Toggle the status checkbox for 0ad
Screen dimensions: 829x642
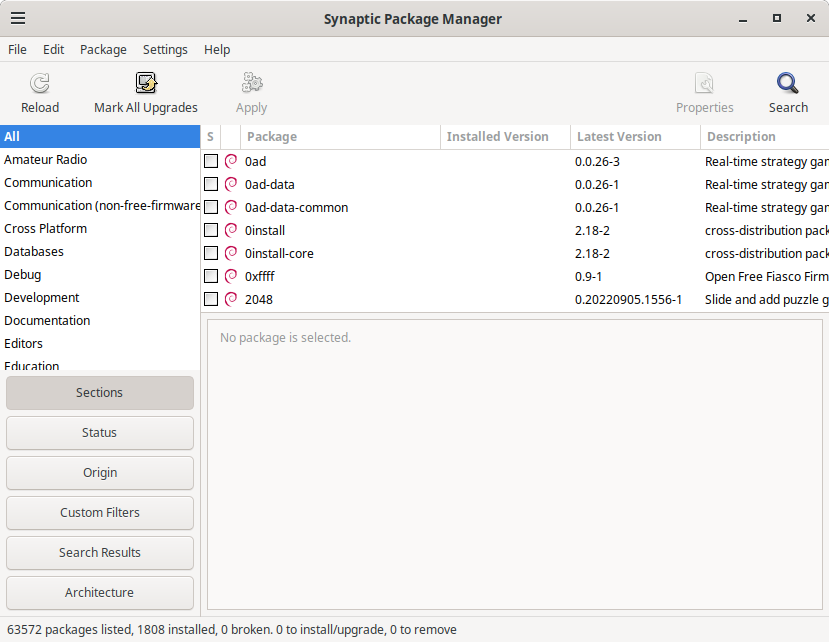(211, 161)
